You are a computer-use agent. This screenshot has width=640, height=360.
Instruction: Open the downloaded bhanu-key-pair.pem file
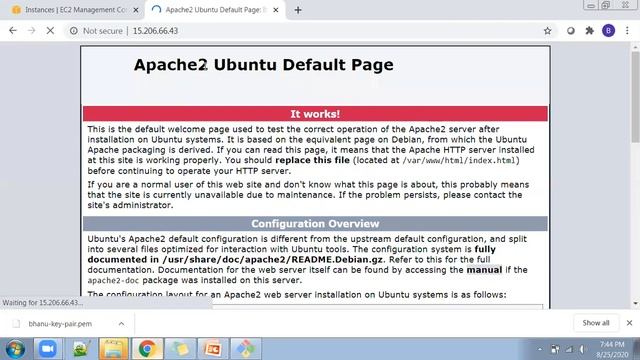60,324
